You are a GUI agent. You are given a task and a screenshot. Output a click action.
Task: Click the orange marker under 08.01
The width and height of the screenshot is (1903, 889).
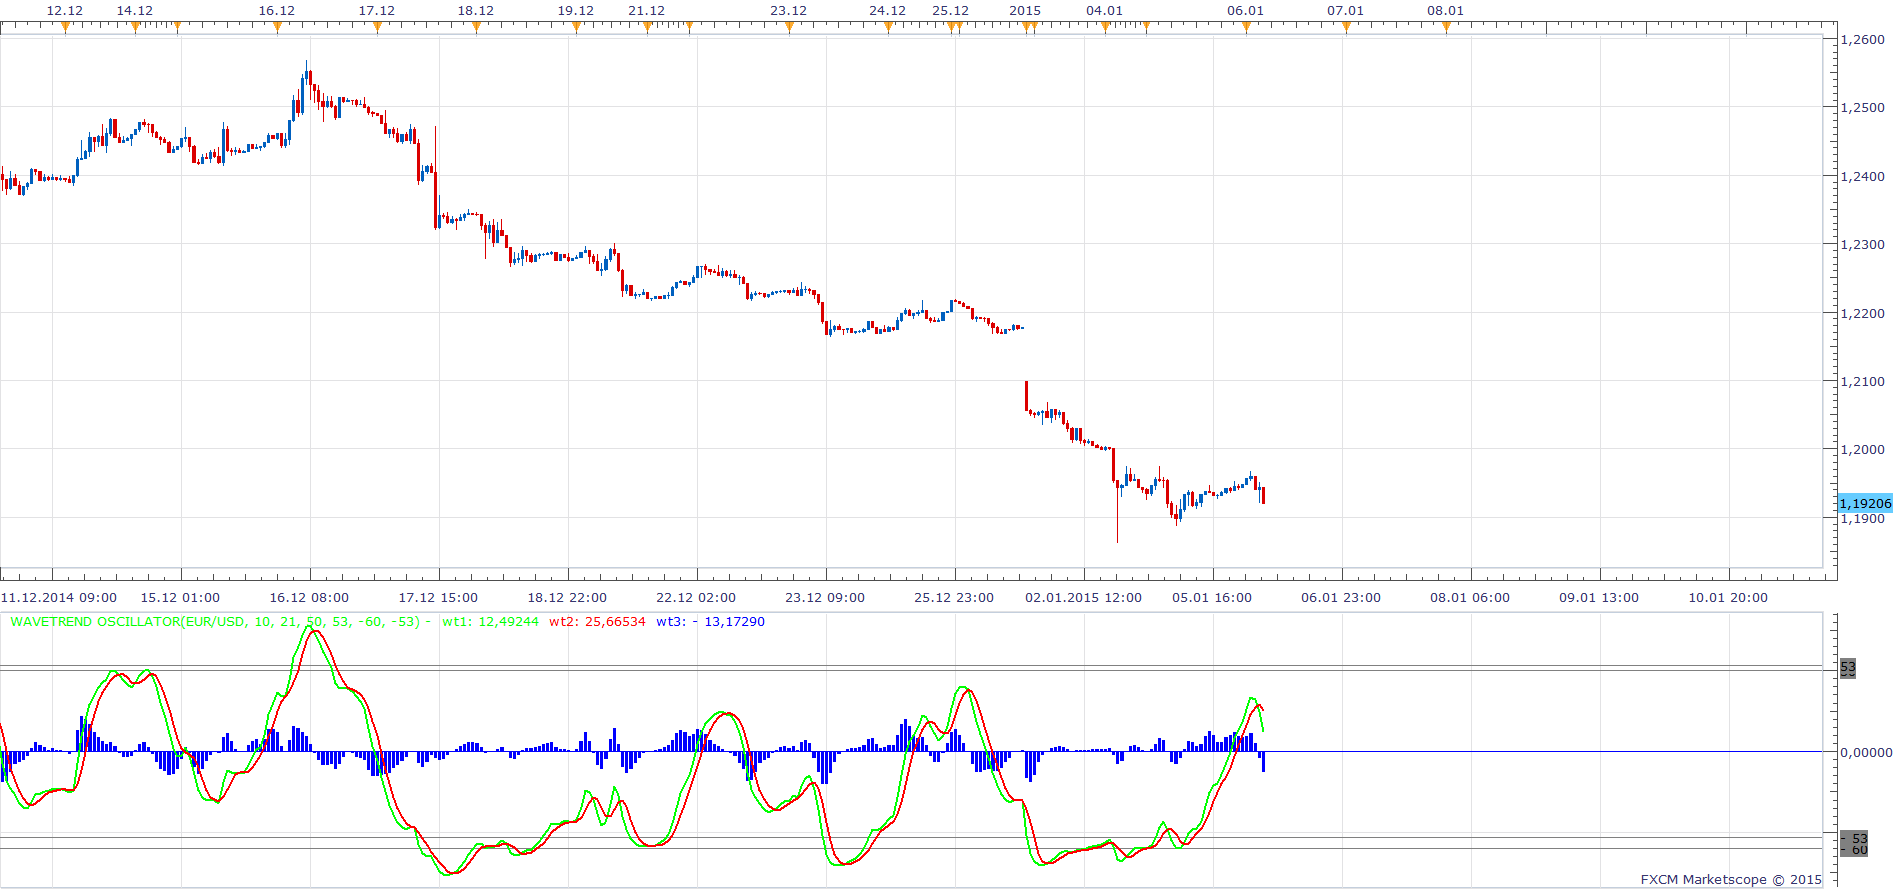1446,28
